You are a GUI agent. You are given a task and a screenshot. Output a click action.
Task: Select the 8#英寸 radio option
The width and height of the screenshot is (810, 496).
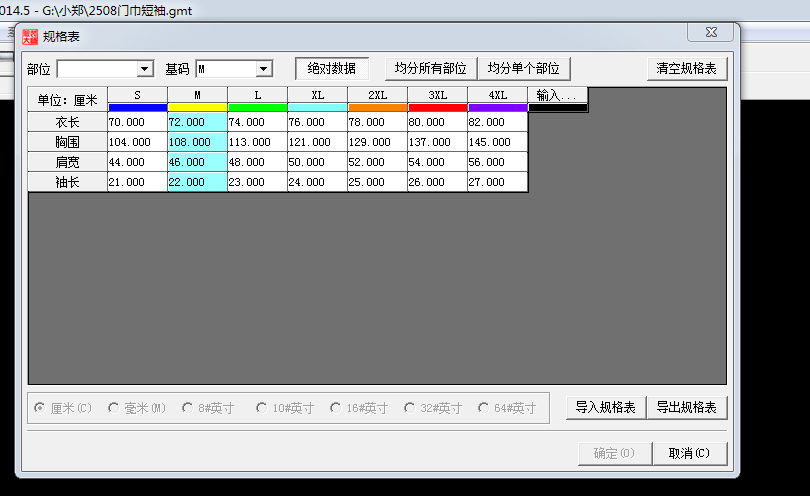click(187, 408)
